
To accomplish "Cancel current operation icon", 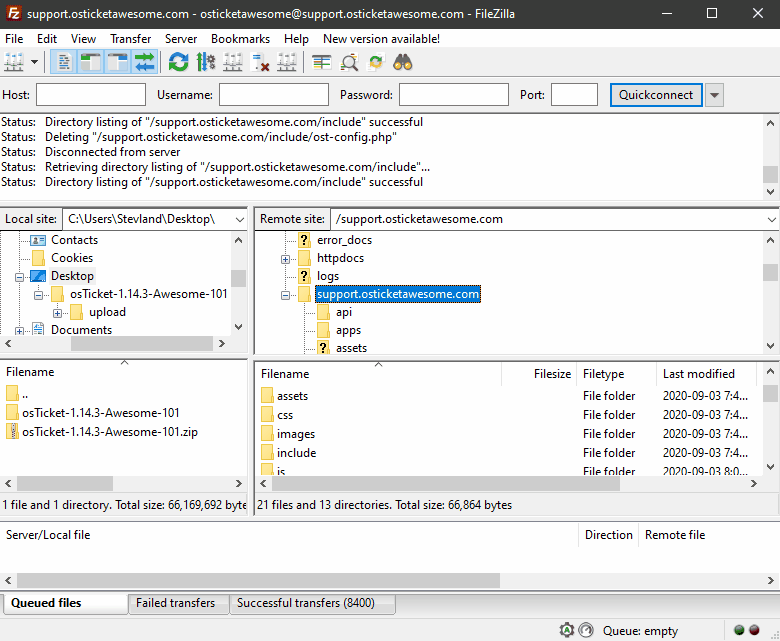I will tap(232, 63).
